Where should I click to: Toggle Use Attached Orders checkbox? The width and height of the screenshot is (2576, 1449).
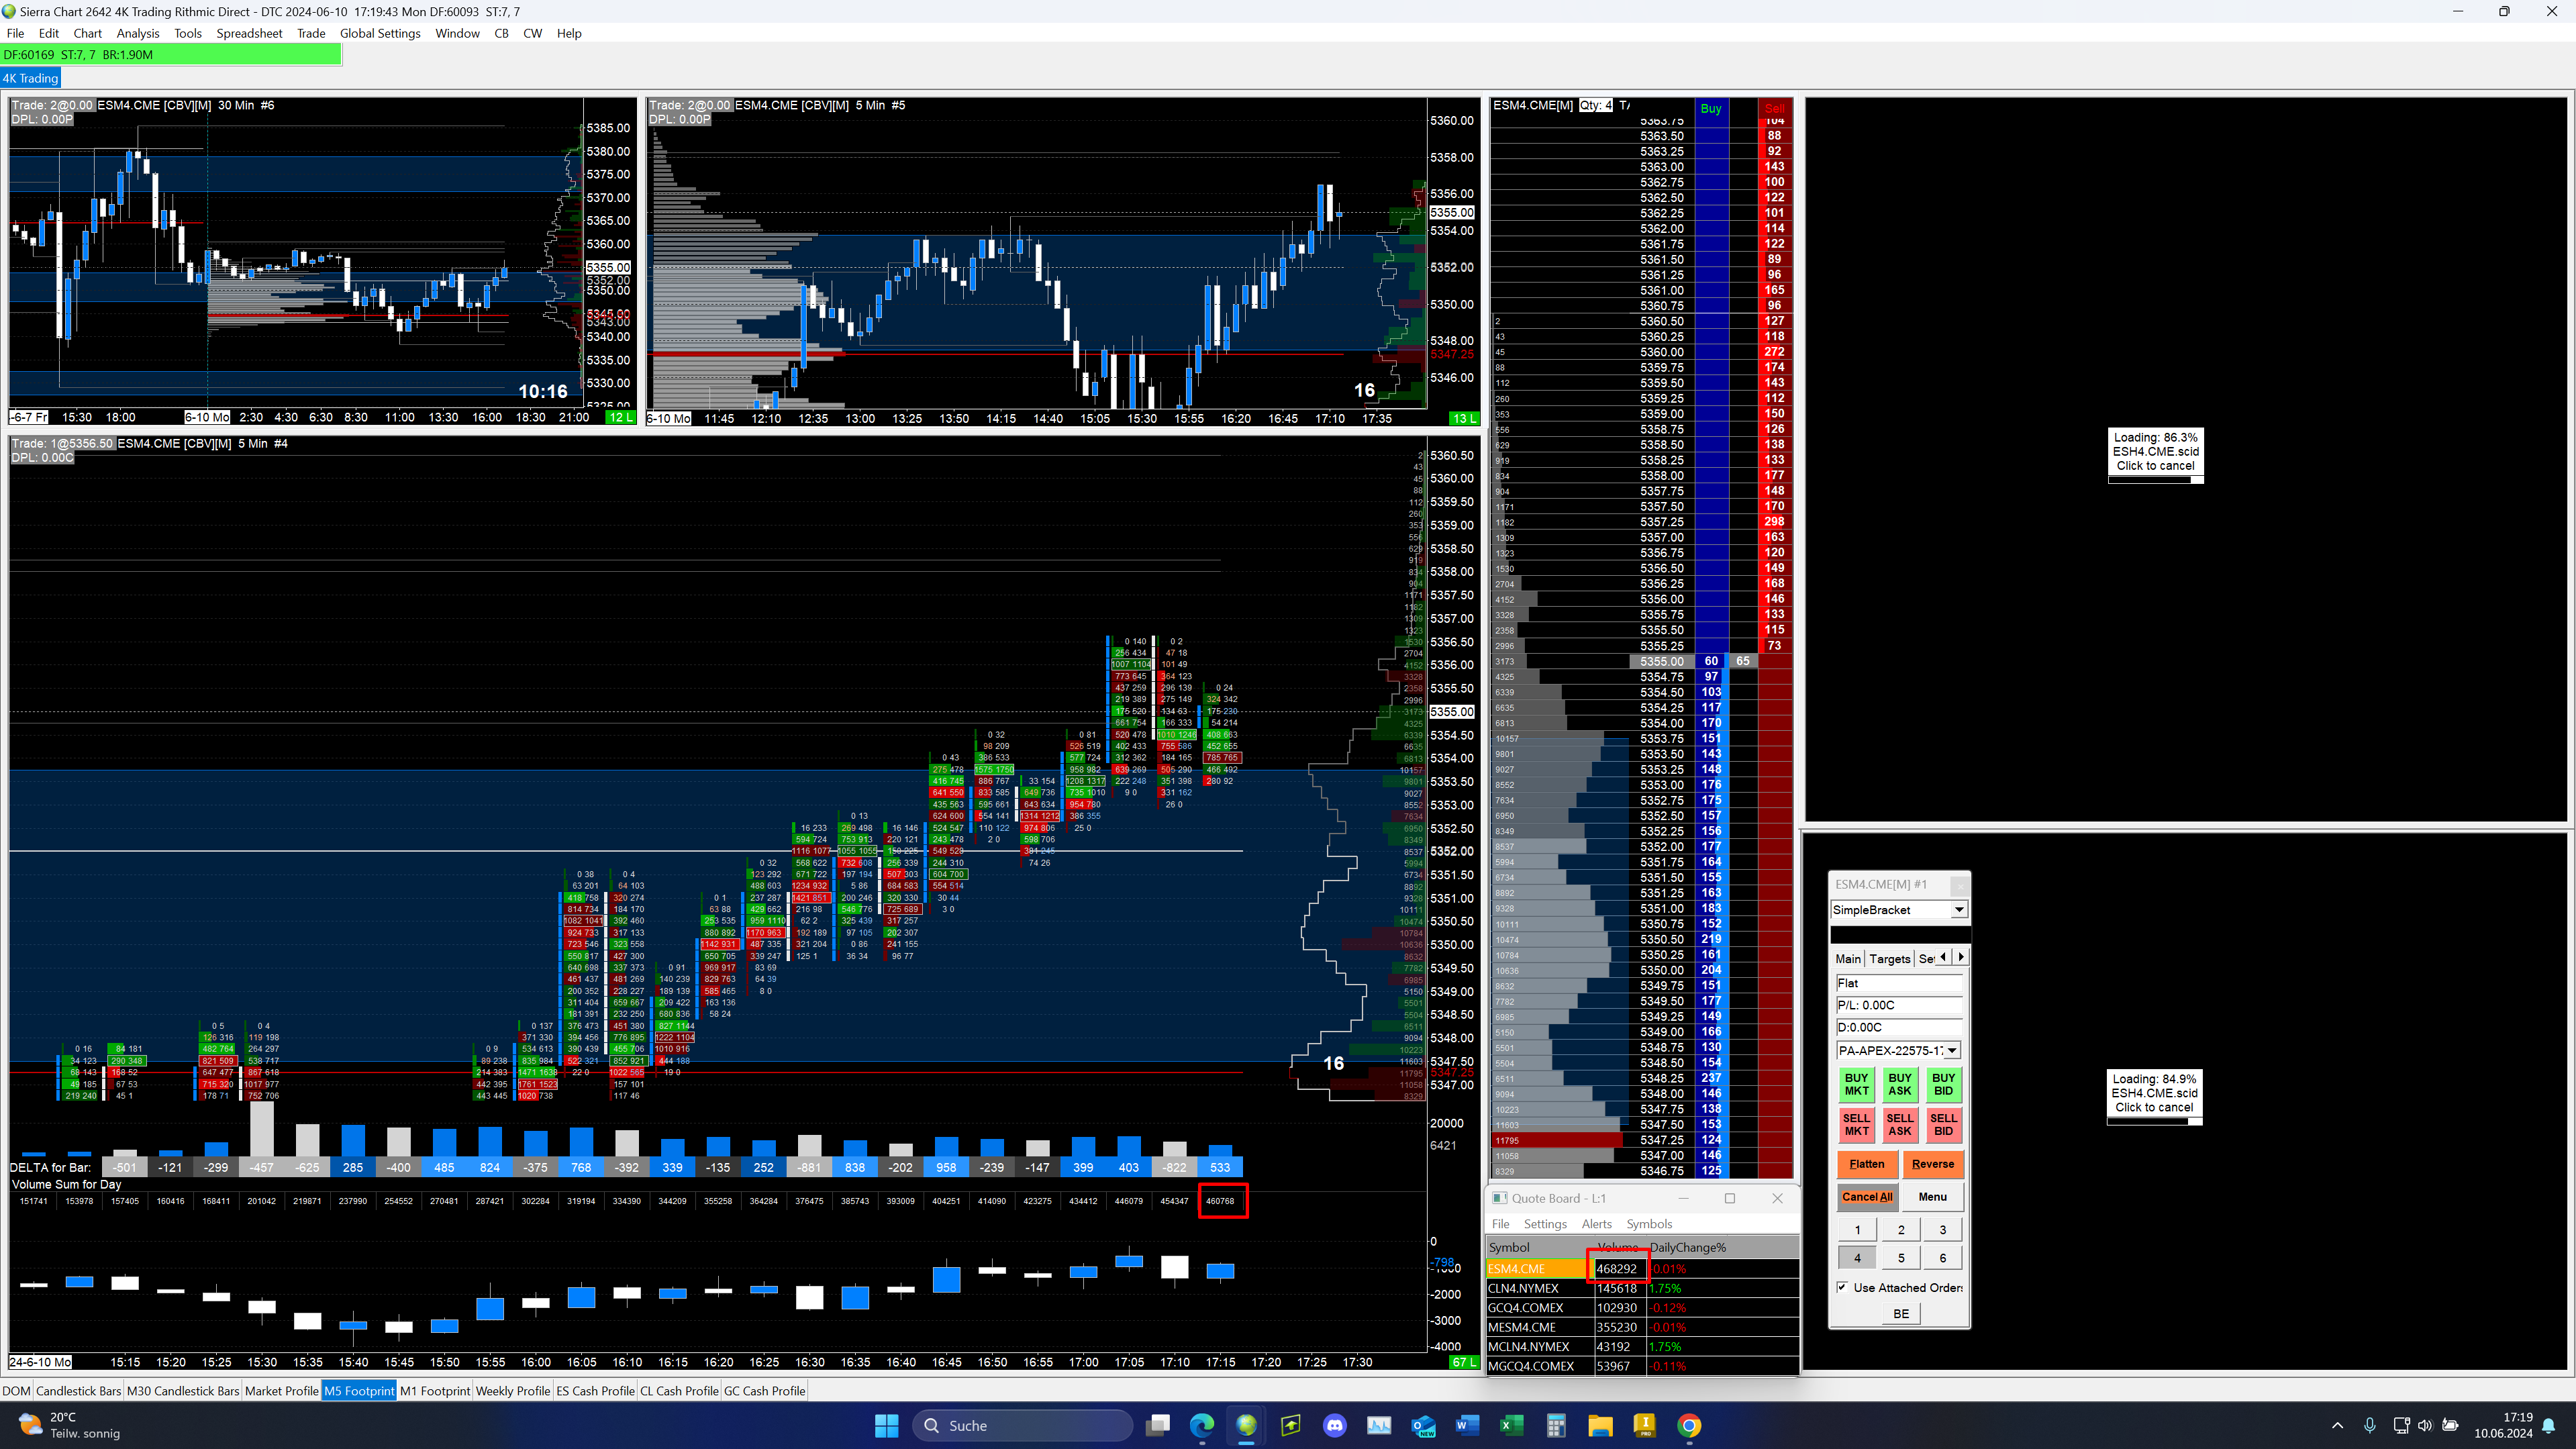click(x=1842, y=1287)
